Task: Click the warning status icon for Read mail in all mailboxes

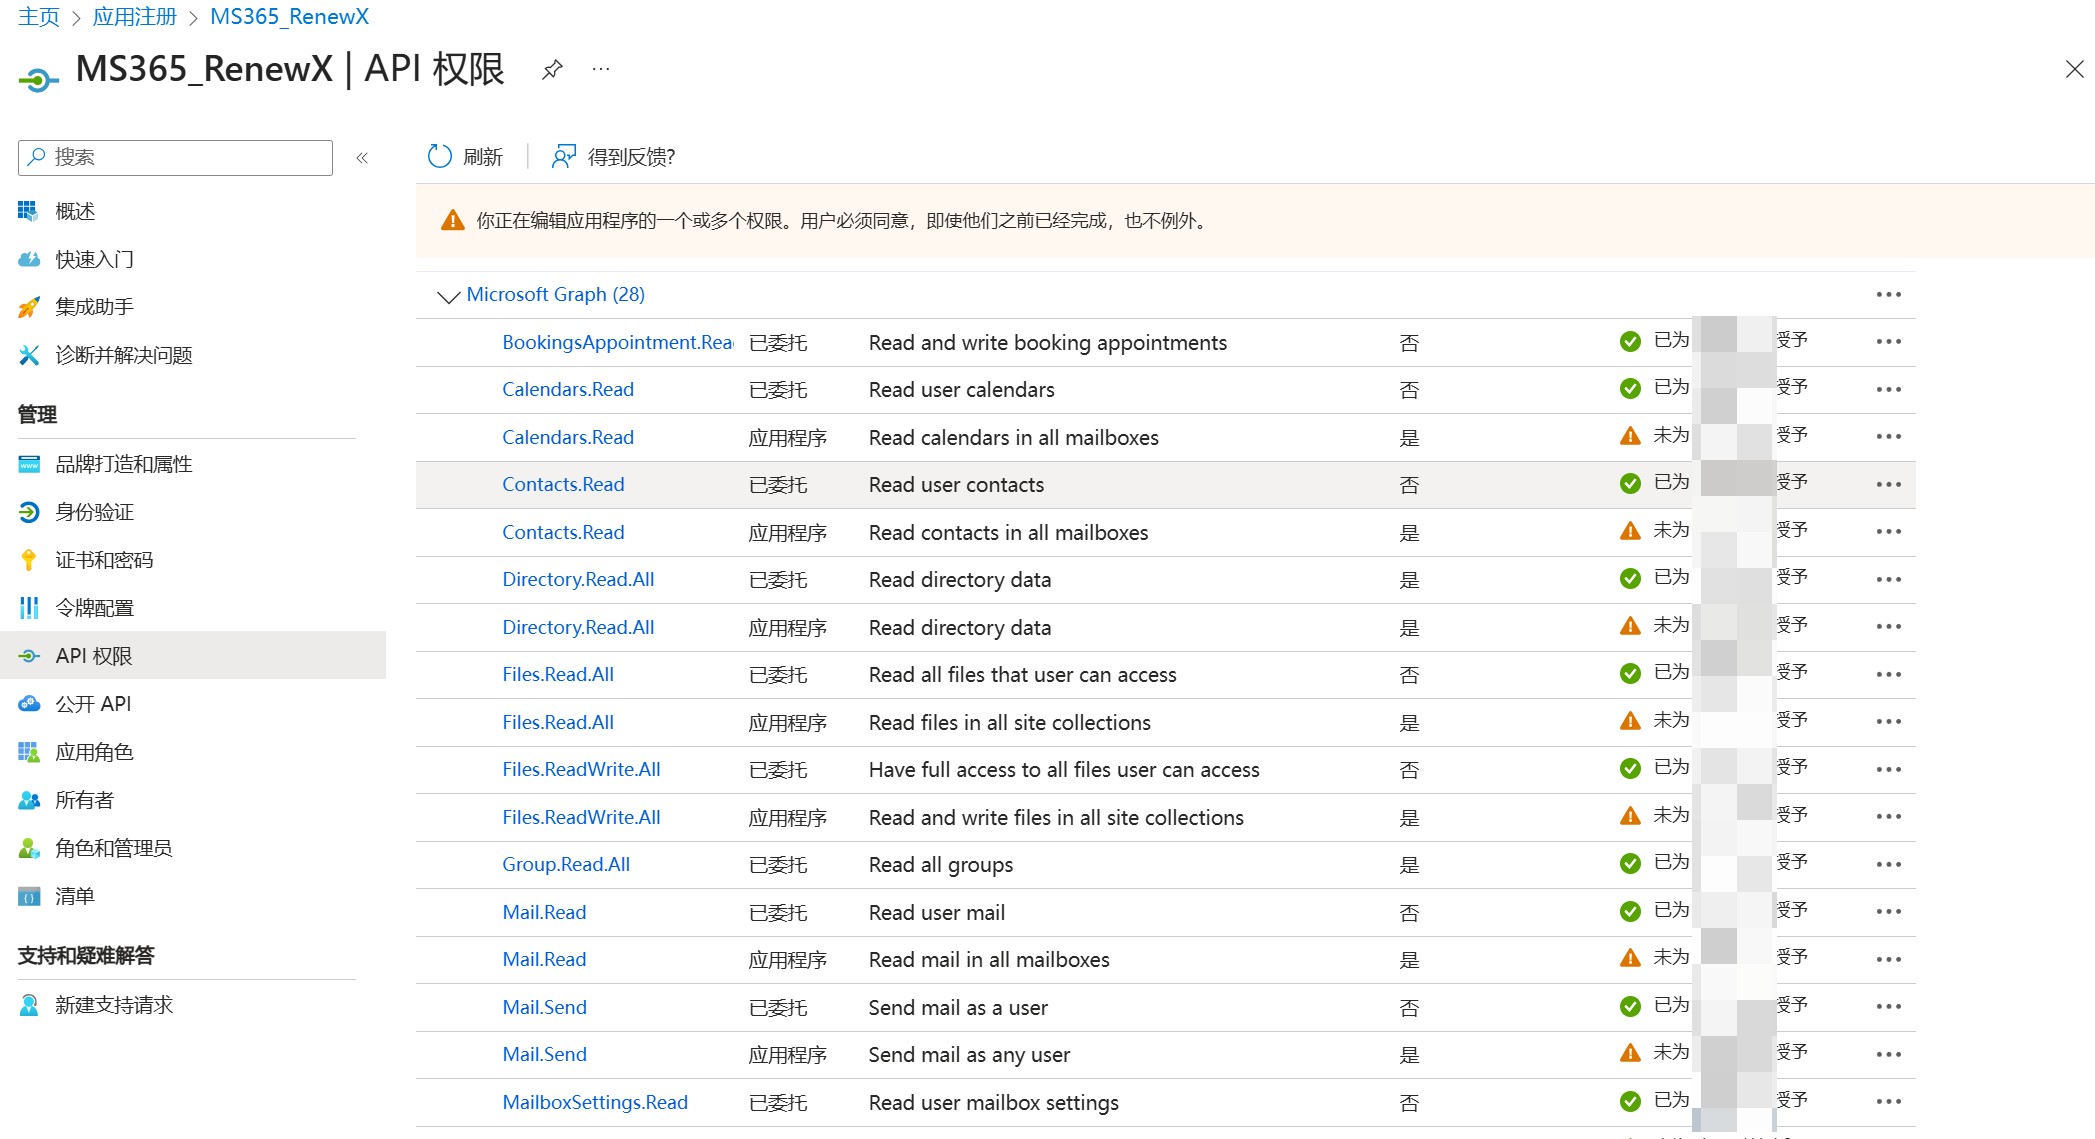Action: 1630,959
